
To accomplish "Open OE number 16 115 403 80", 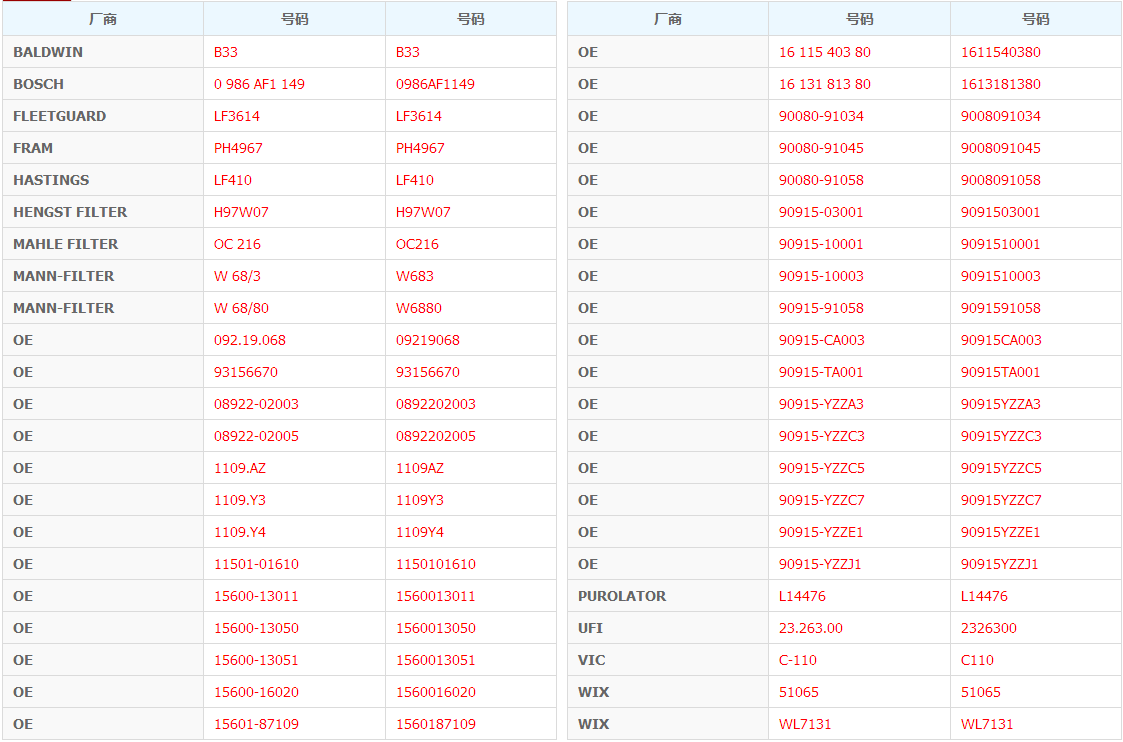I will tap(824, 52).
